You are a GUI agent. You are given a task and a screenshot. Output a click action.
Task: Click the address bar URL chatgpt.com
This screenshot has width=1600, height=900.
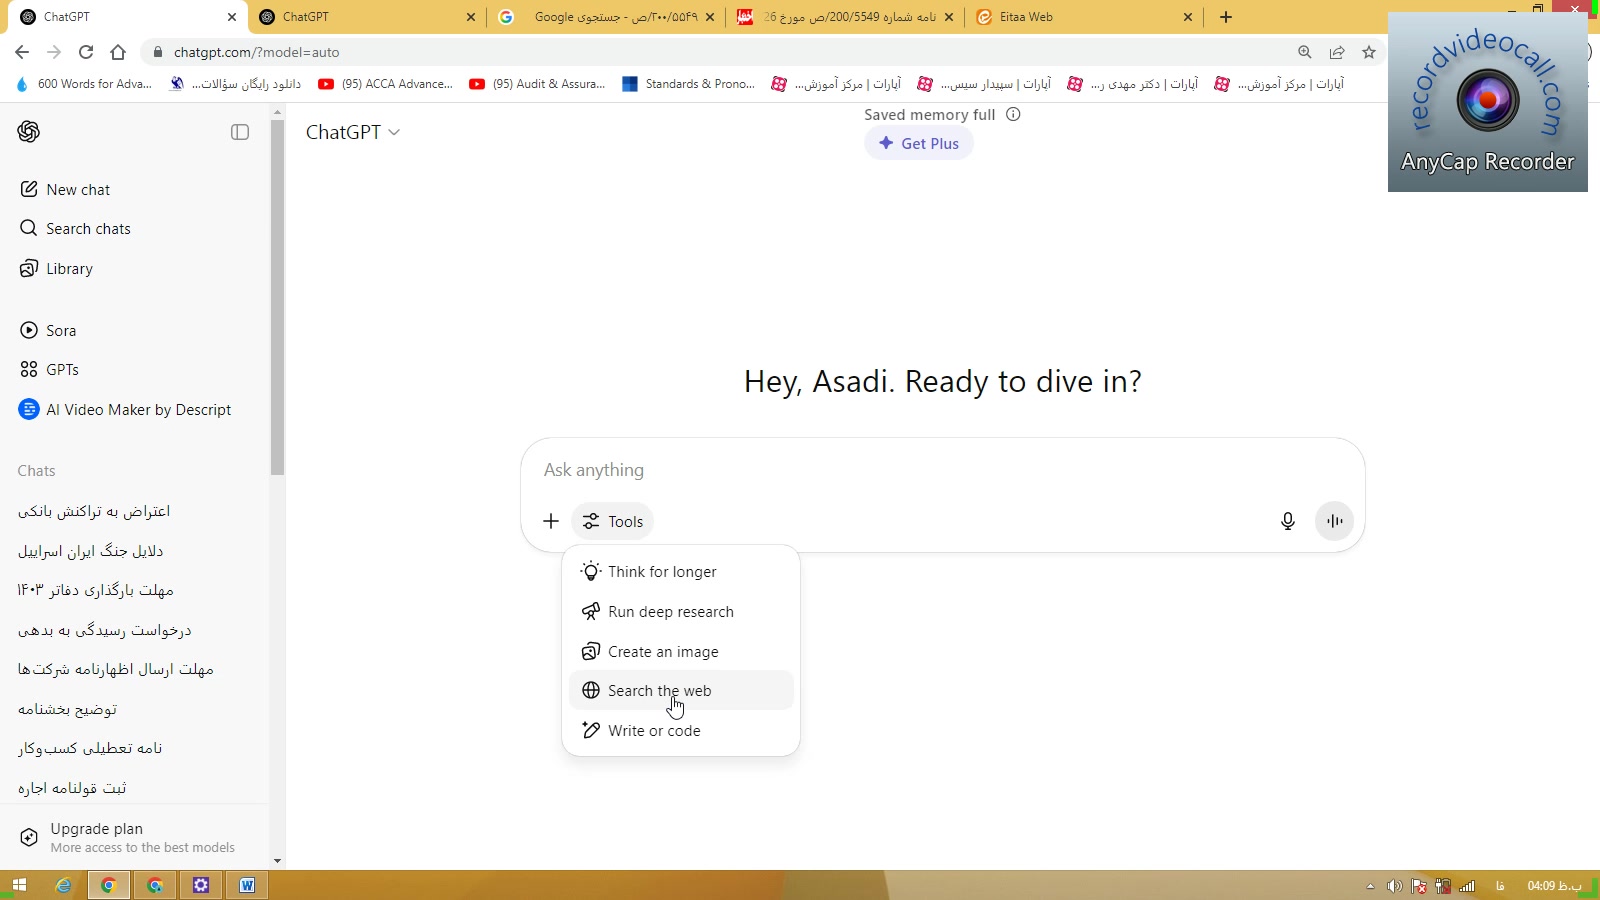pyautogui.click(x=256, y=52)
